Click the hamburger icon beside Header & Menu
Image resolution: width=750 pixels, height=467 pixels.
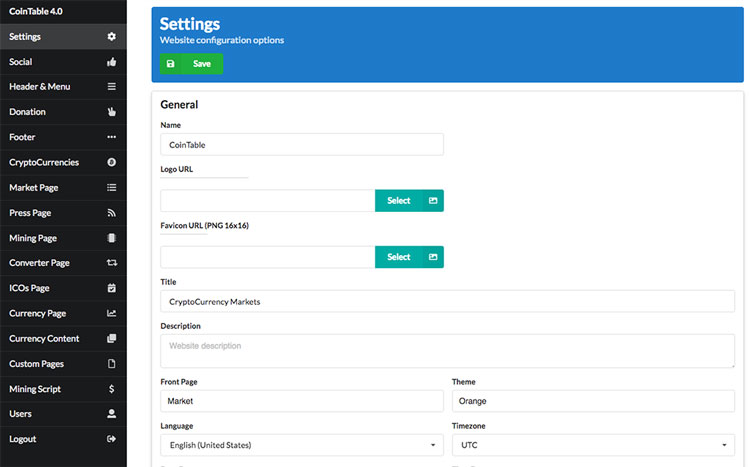coord(112,87)
